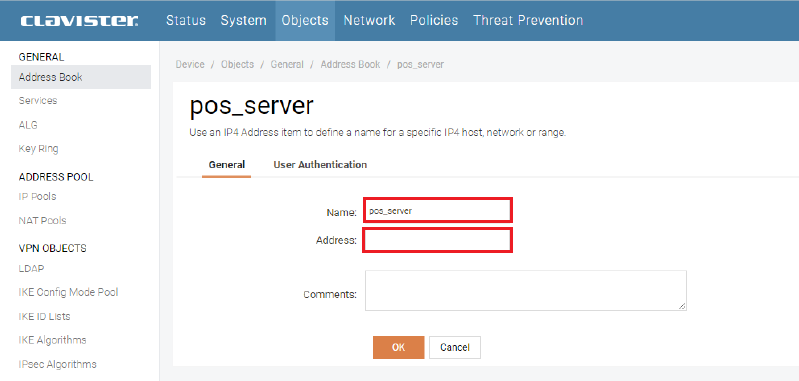Go to Device breadcrumb link
The height and width of the screenshot is (381, 799).
click(190, 65)
